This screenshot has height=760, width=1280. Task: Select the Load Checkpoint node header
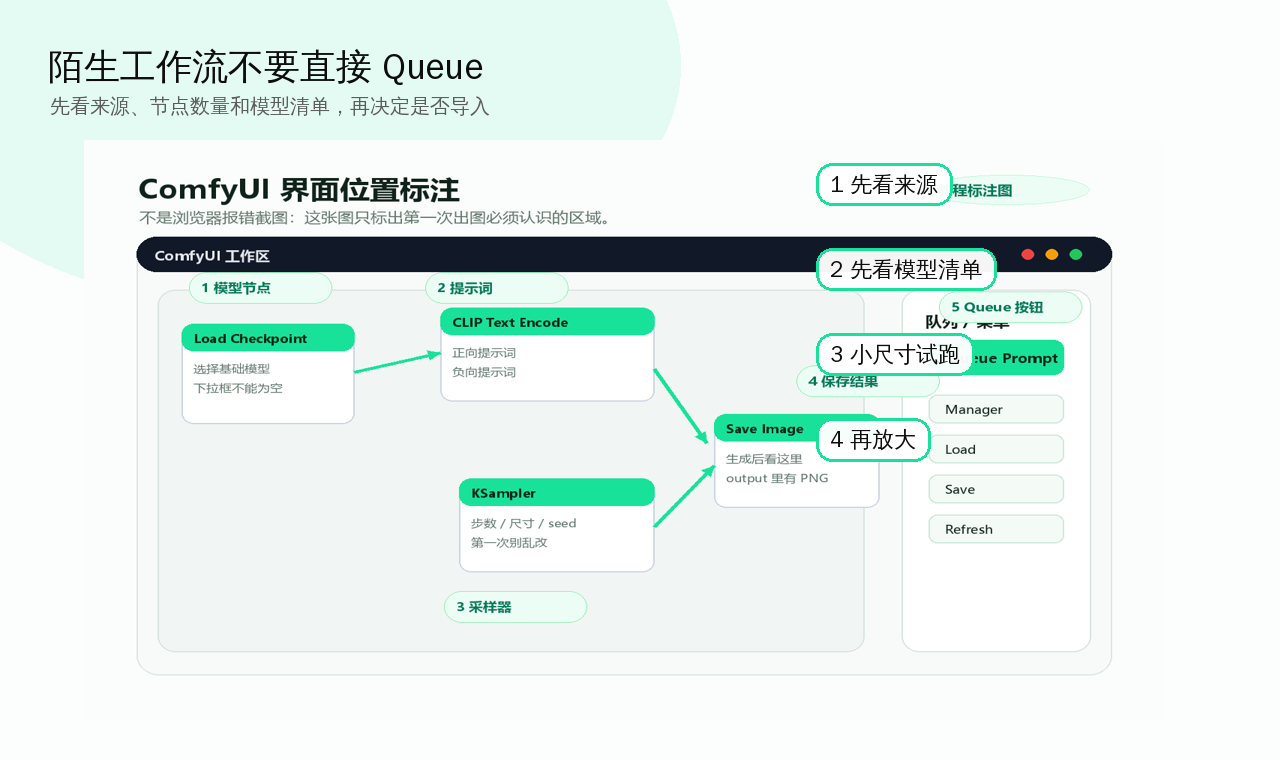pyautogui.click(x=268, y=338)
